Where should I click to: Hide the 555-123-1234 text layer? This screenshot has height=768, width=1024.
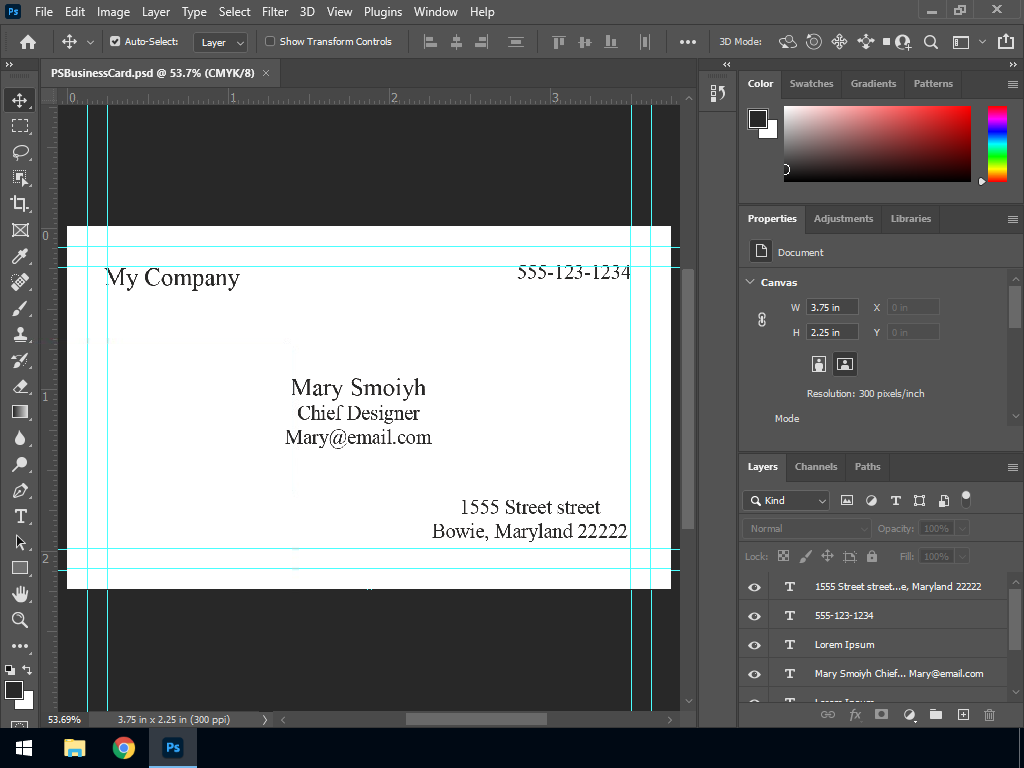[x=755, y=616]
